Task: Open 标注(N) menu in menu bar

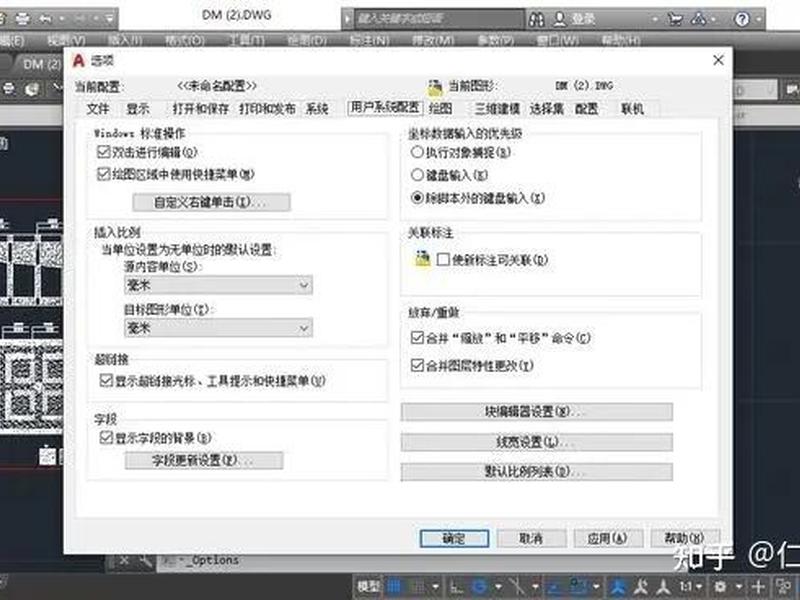Action: pyautogui.click(x=369, y=40)
